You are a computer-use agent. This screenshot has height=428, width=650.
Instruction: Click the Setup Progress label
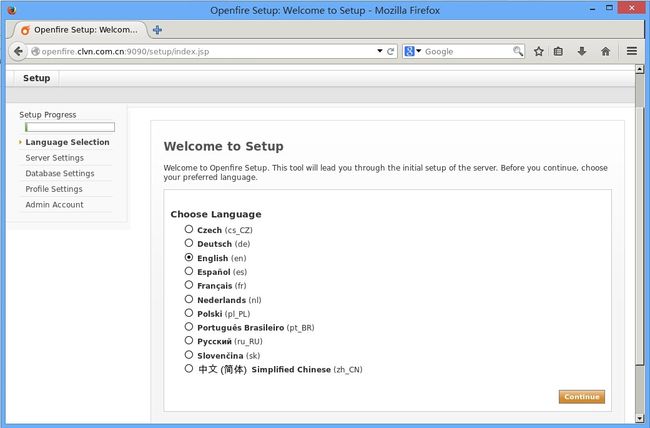(x=48, y=114)
